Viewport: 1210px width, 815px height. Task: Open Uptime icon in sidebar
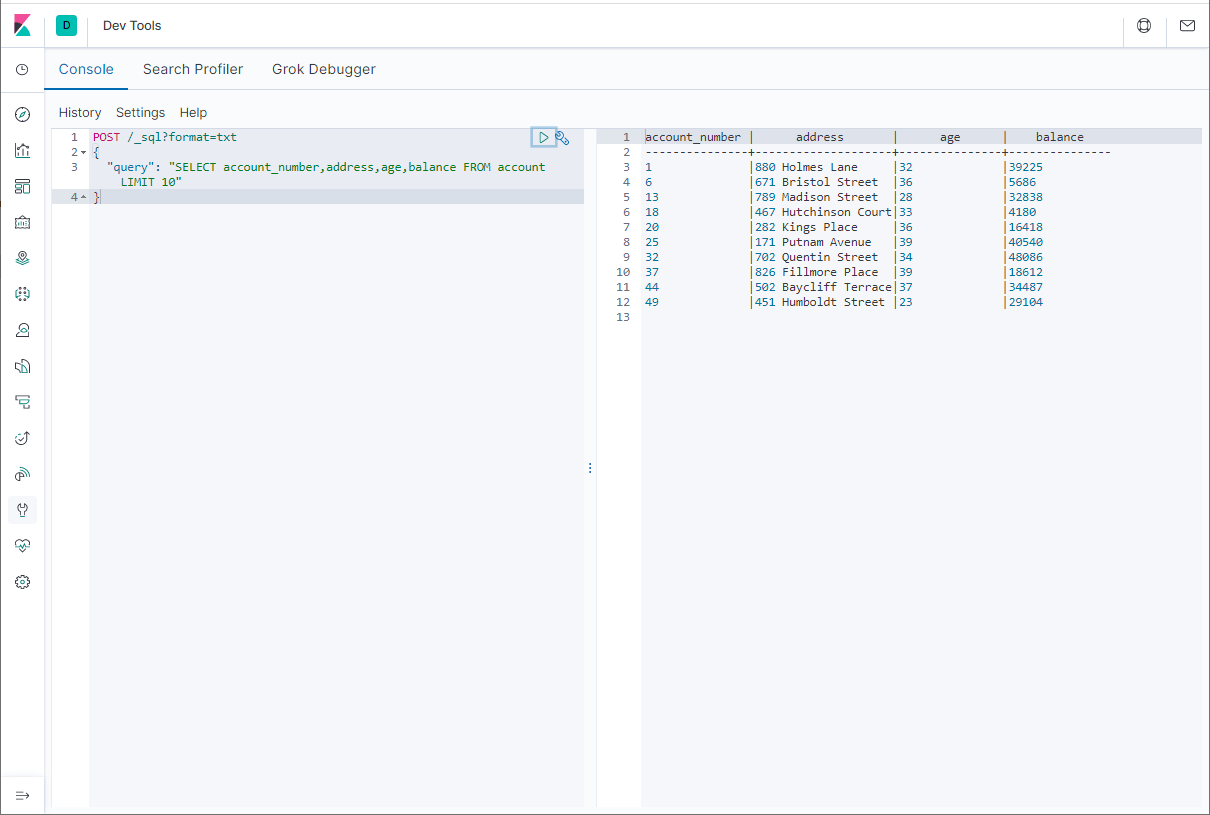coord(22,438)
